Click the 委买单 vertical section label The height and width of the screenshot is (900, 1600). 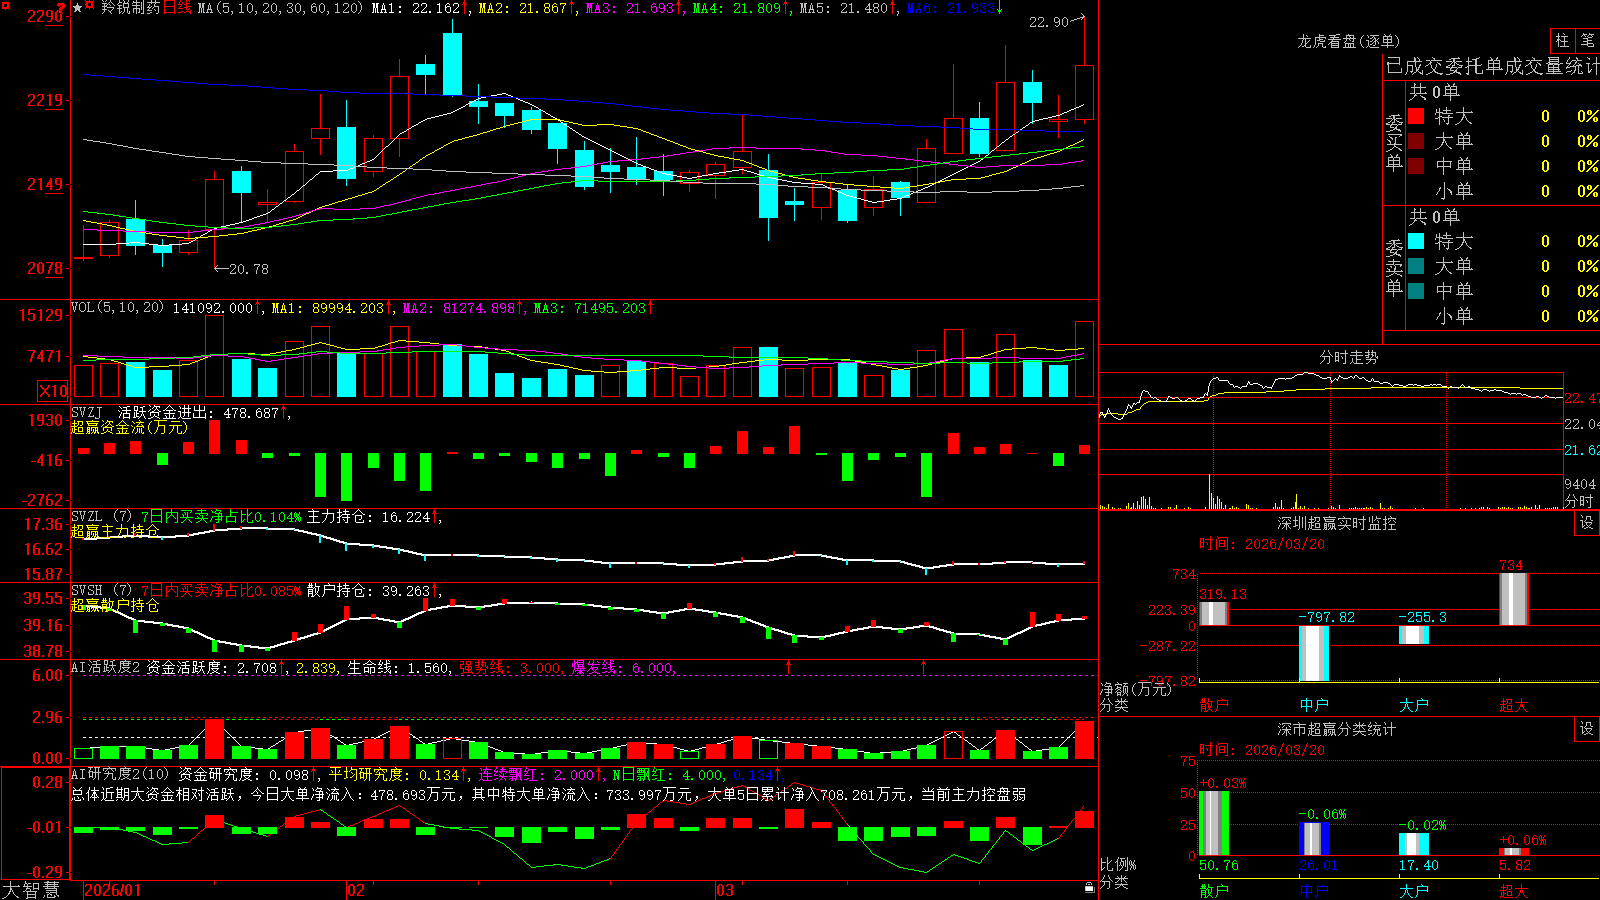(x=1394, y=143)
